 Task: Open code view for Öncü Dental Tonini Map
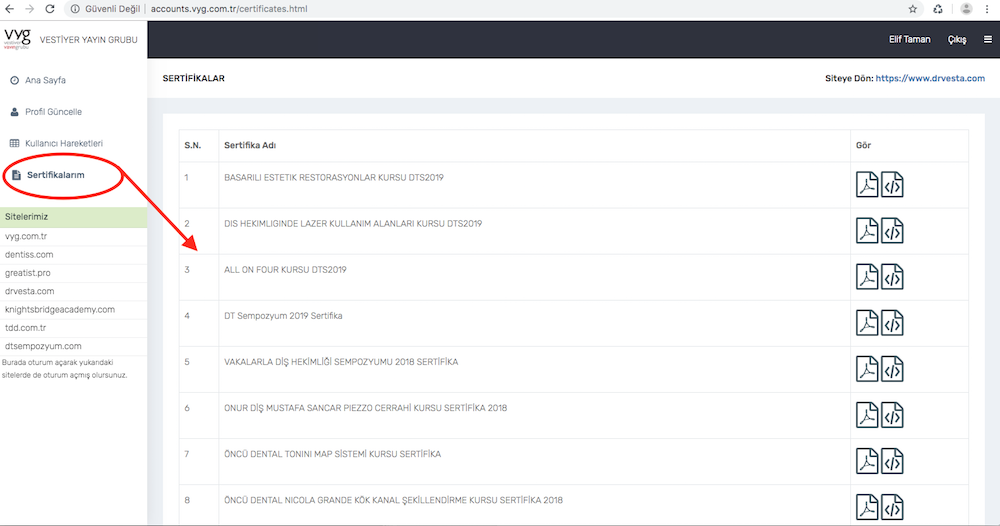892,461
